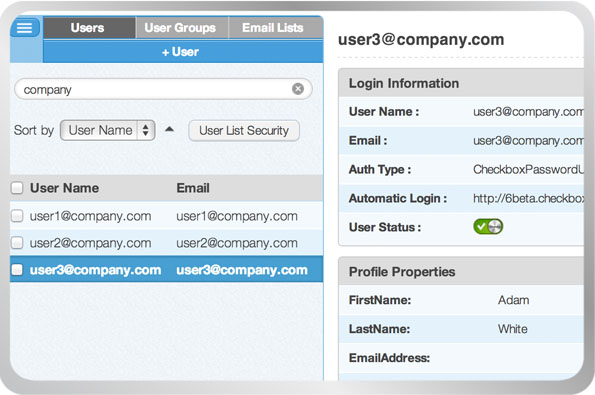Clear the search field with the X icon
This screenshot has width=595, height=395.
click(298, 89)
